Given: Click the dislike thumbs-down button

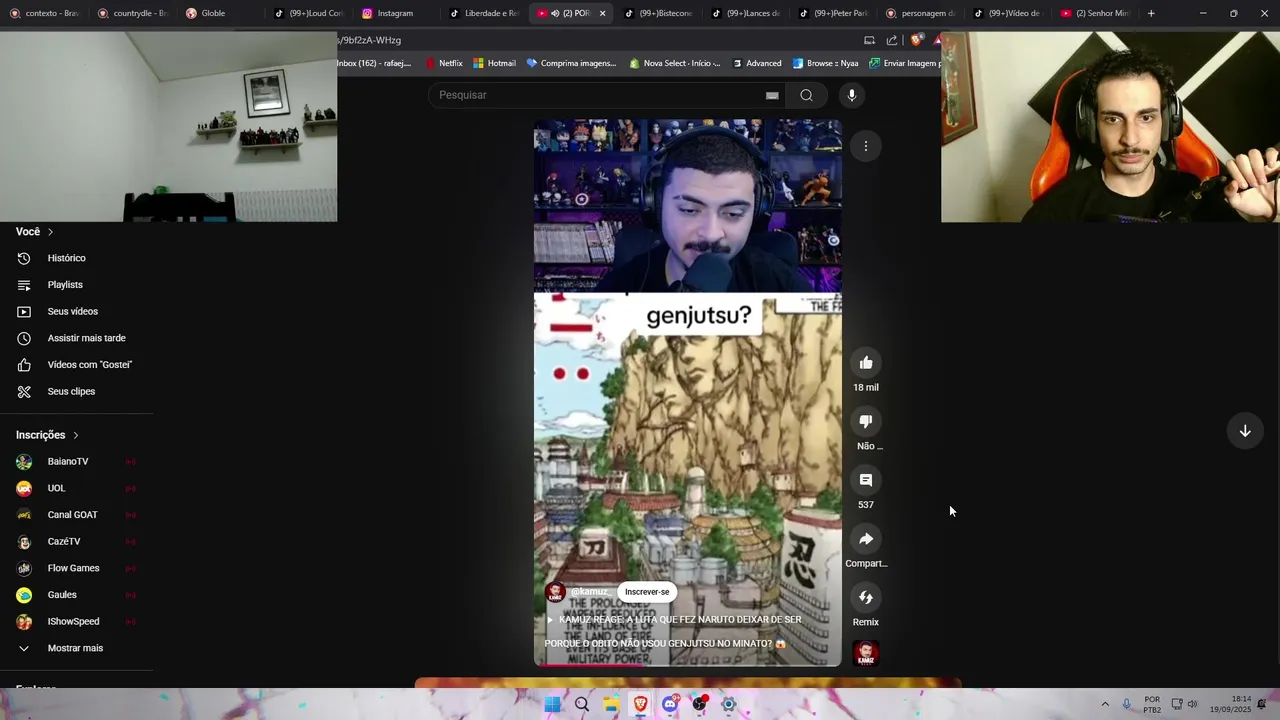Looking at the screenshot, I should coord(866,421).
